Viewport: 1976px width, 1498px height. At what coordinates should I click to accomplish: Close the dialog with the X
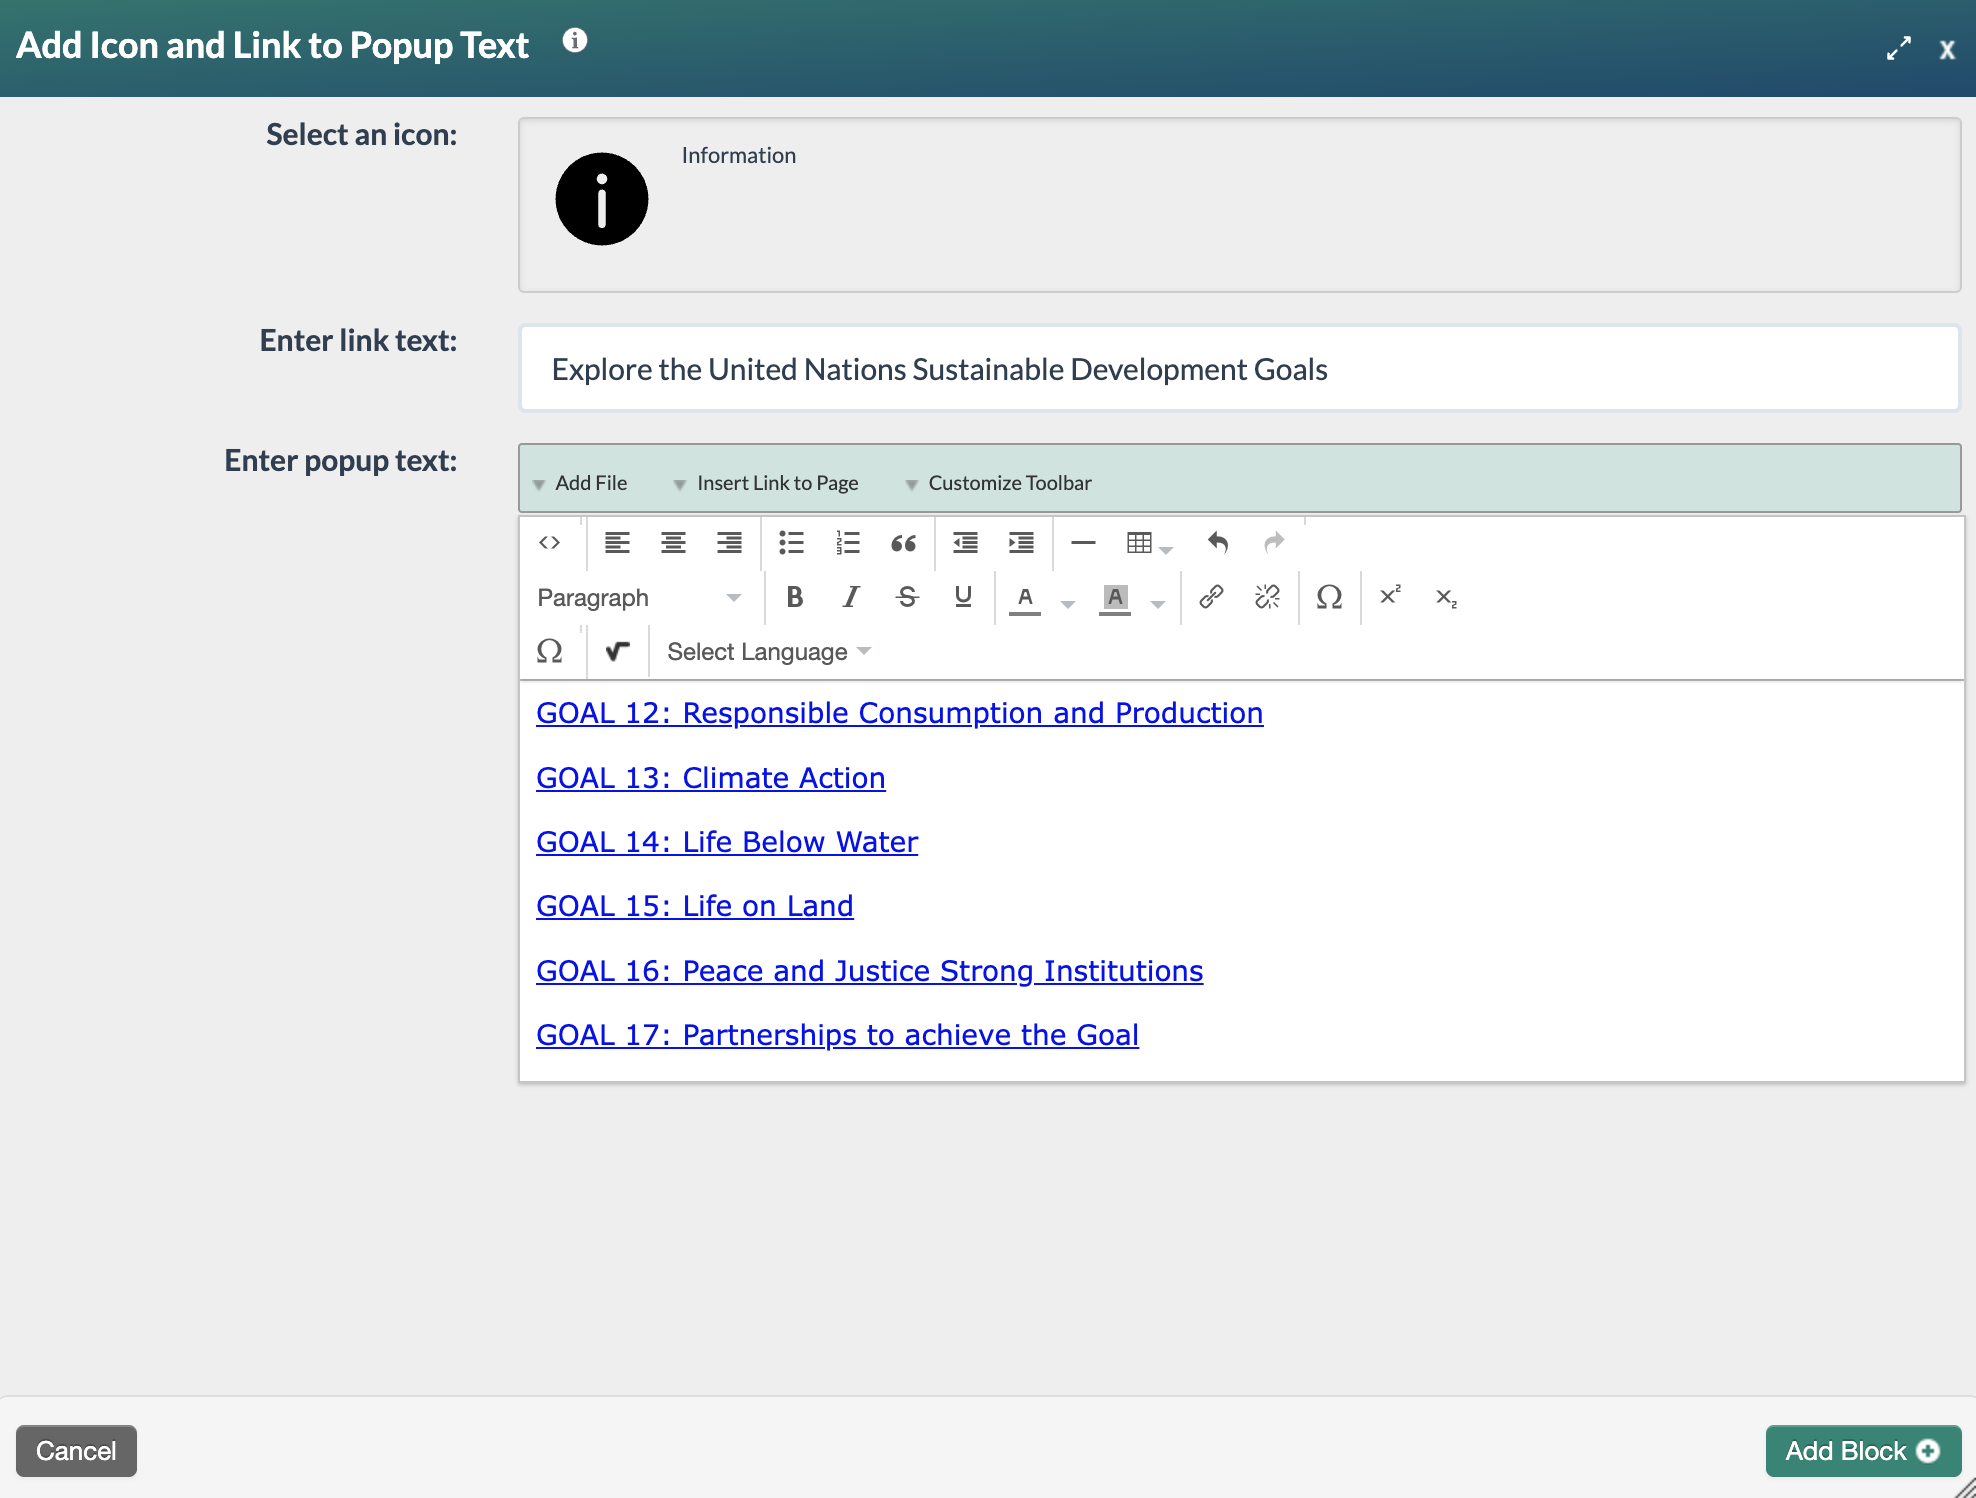pyautogui.click(x=1947, y=49)
